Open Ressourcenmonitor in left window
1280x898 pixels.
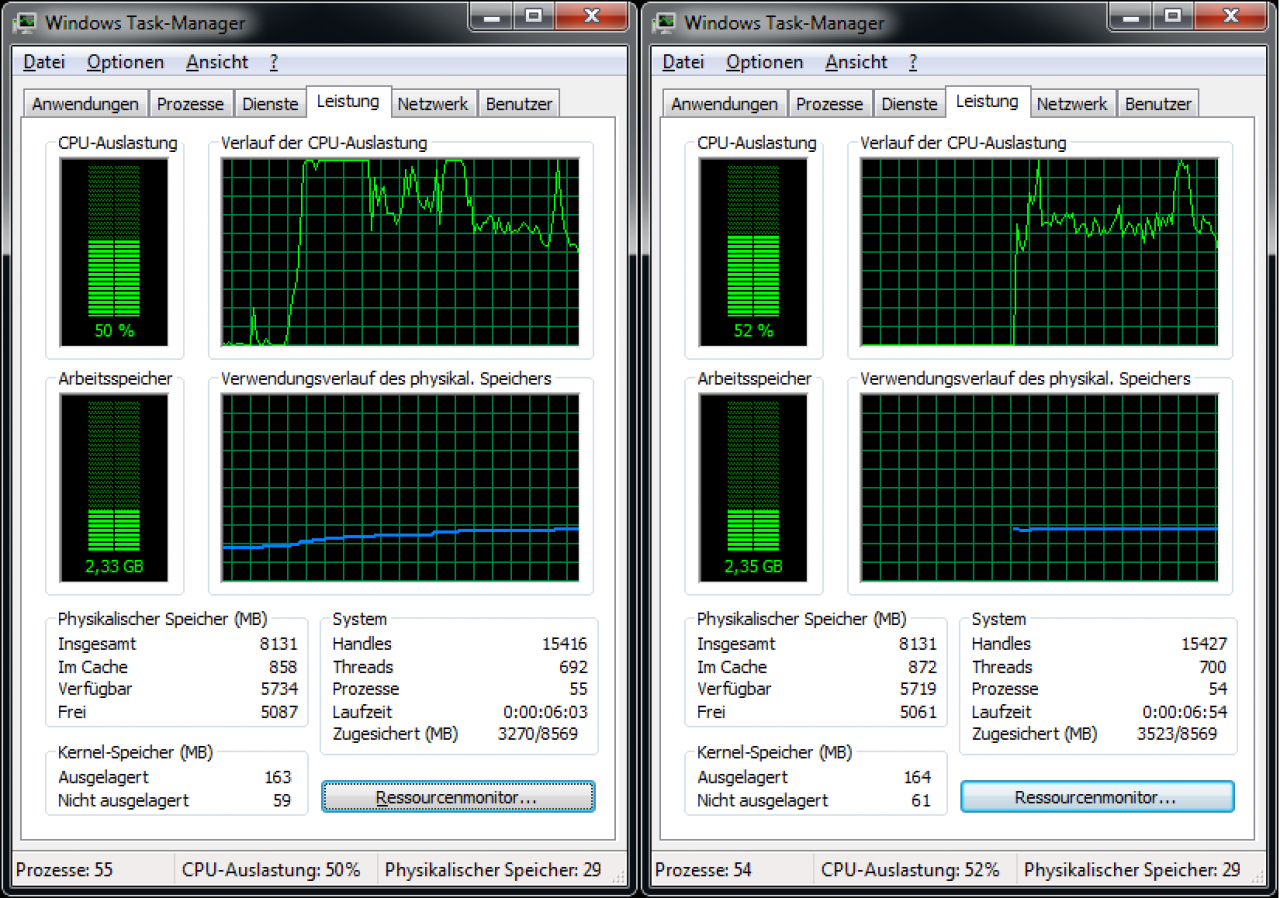[458, 797]
